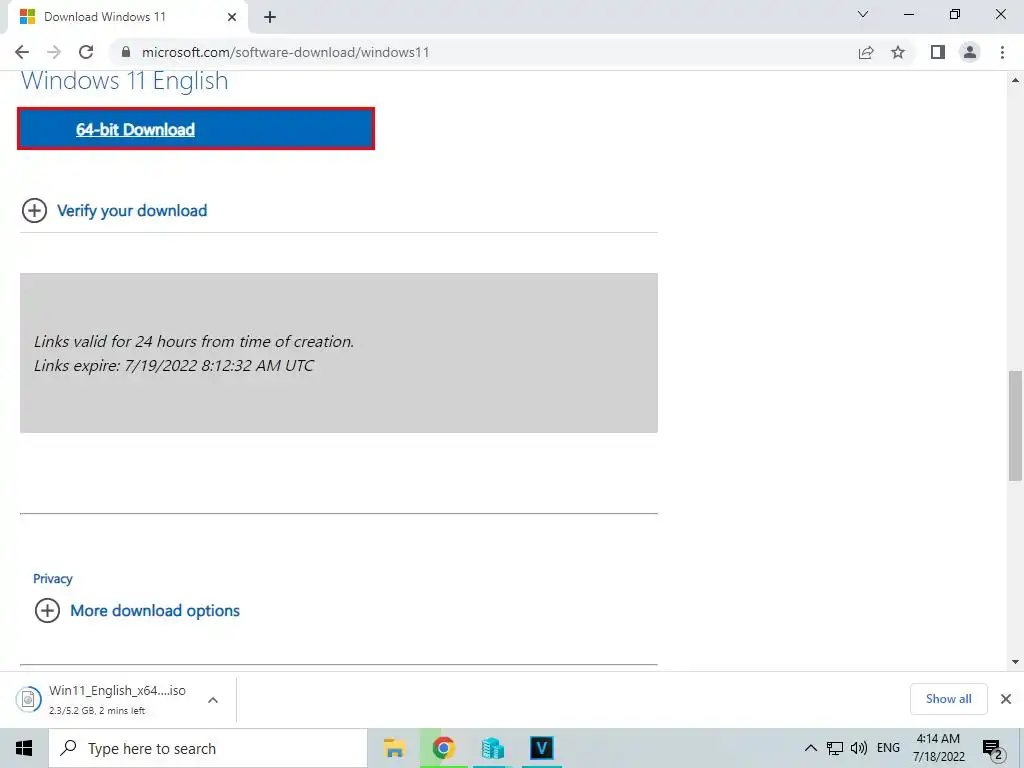
Task: Open Chrome three-dot menu
Action: [x=1002, y=52]
